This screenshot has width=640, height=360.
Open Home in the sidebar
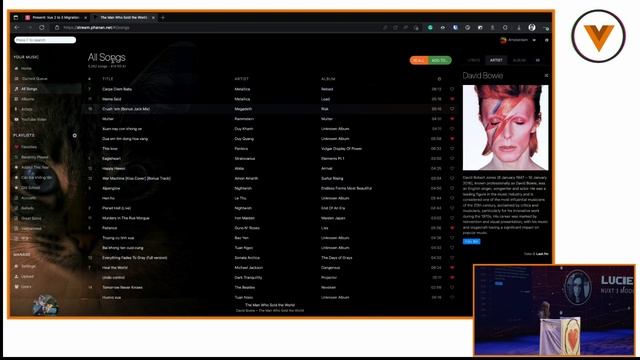(x=26, y=69)
